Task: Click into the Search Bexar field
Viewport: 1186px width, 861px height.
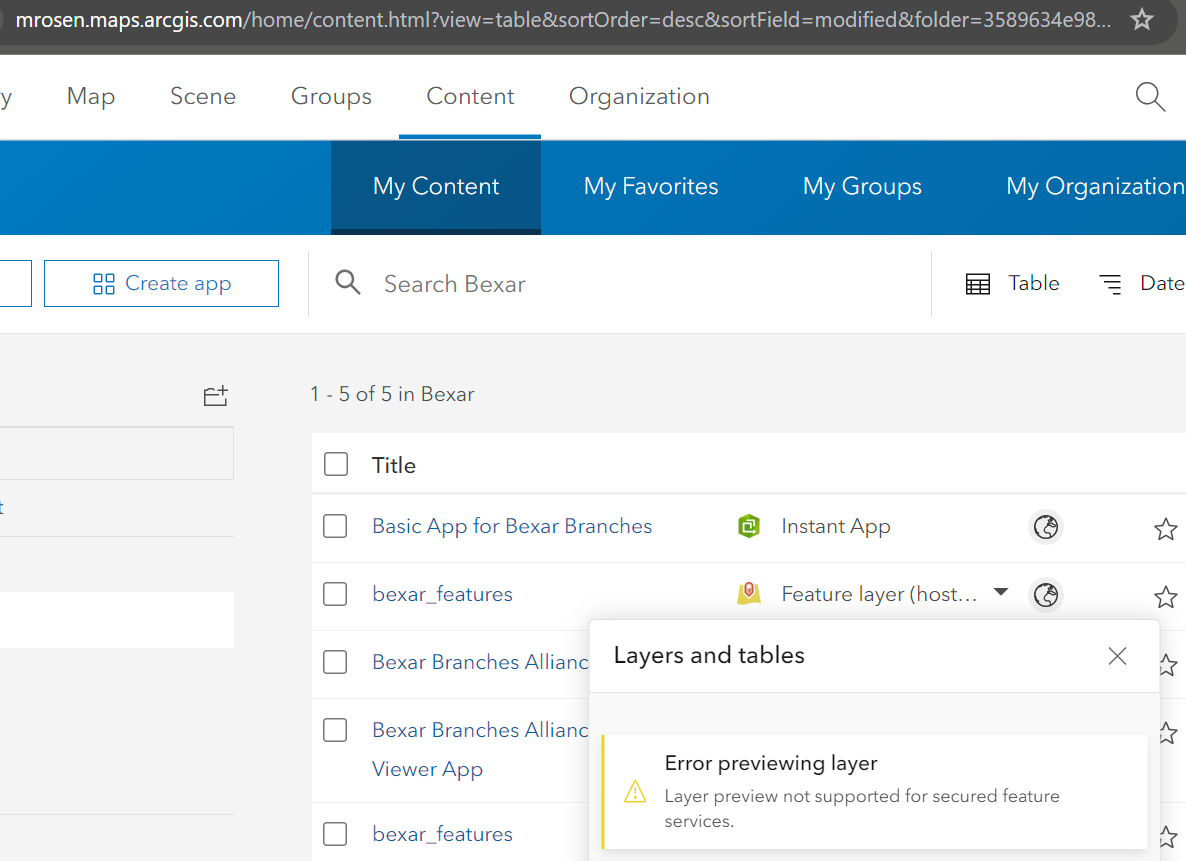Action: coord(620,284)
